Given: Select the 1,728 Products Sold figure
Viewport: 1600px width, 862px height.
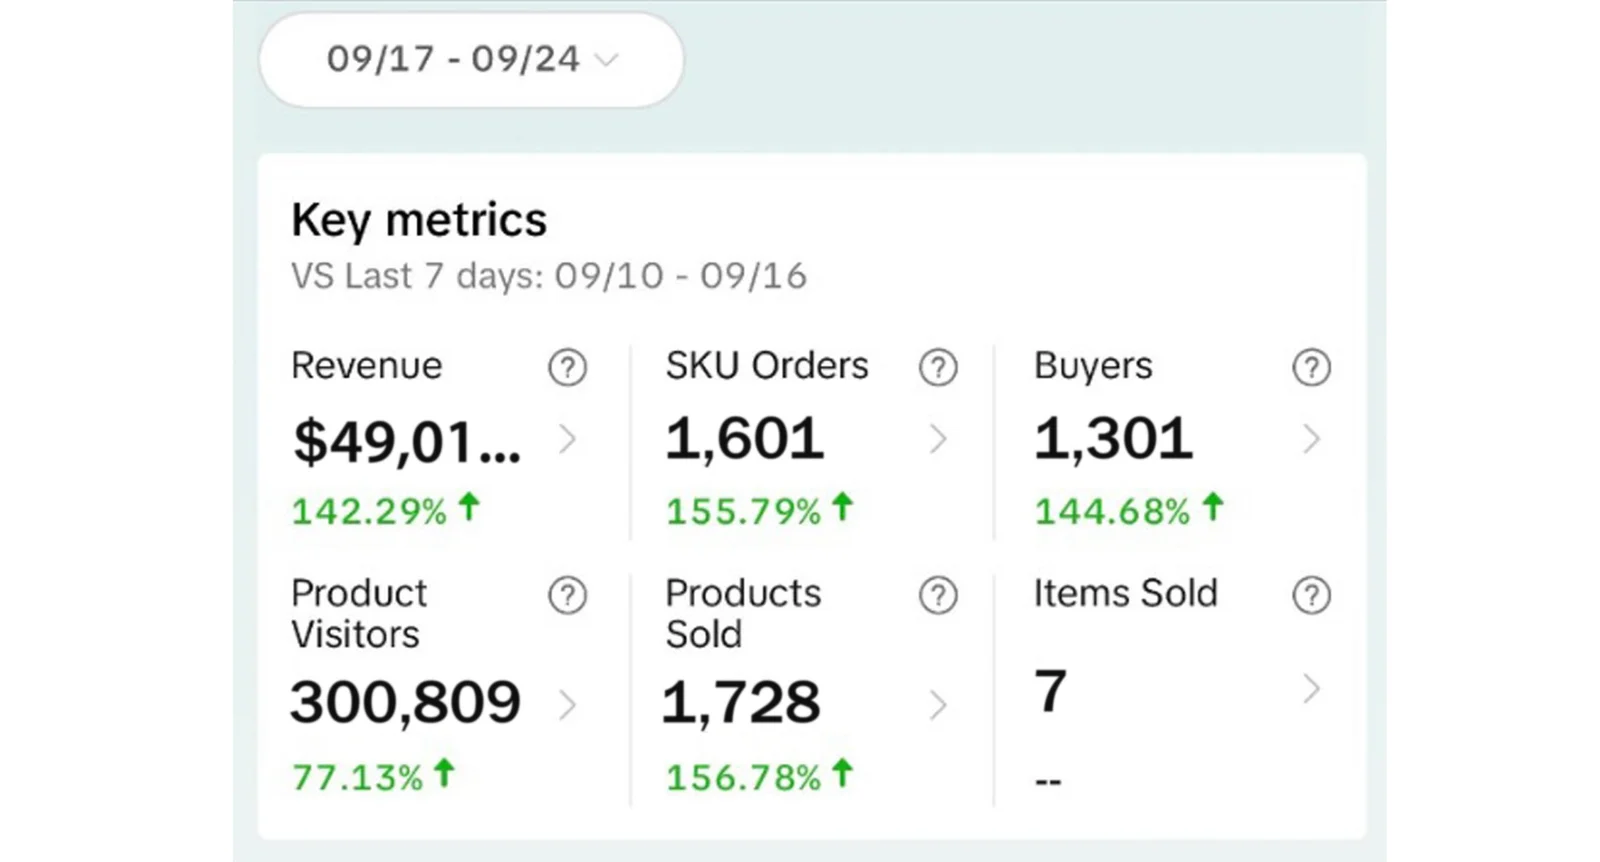Looking at the screenshot, I should click(x=741, y=702).
